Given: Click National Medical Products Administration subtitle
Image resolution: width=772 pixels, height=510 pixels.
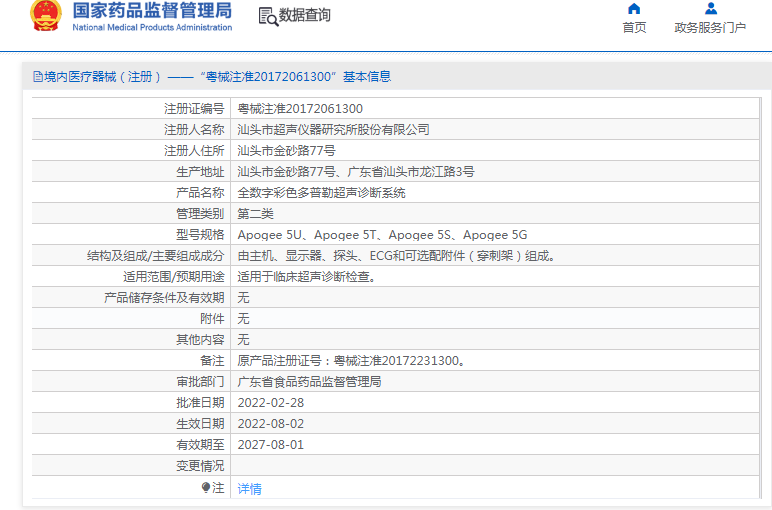Looking at the screenshot, I should point(152,28).
